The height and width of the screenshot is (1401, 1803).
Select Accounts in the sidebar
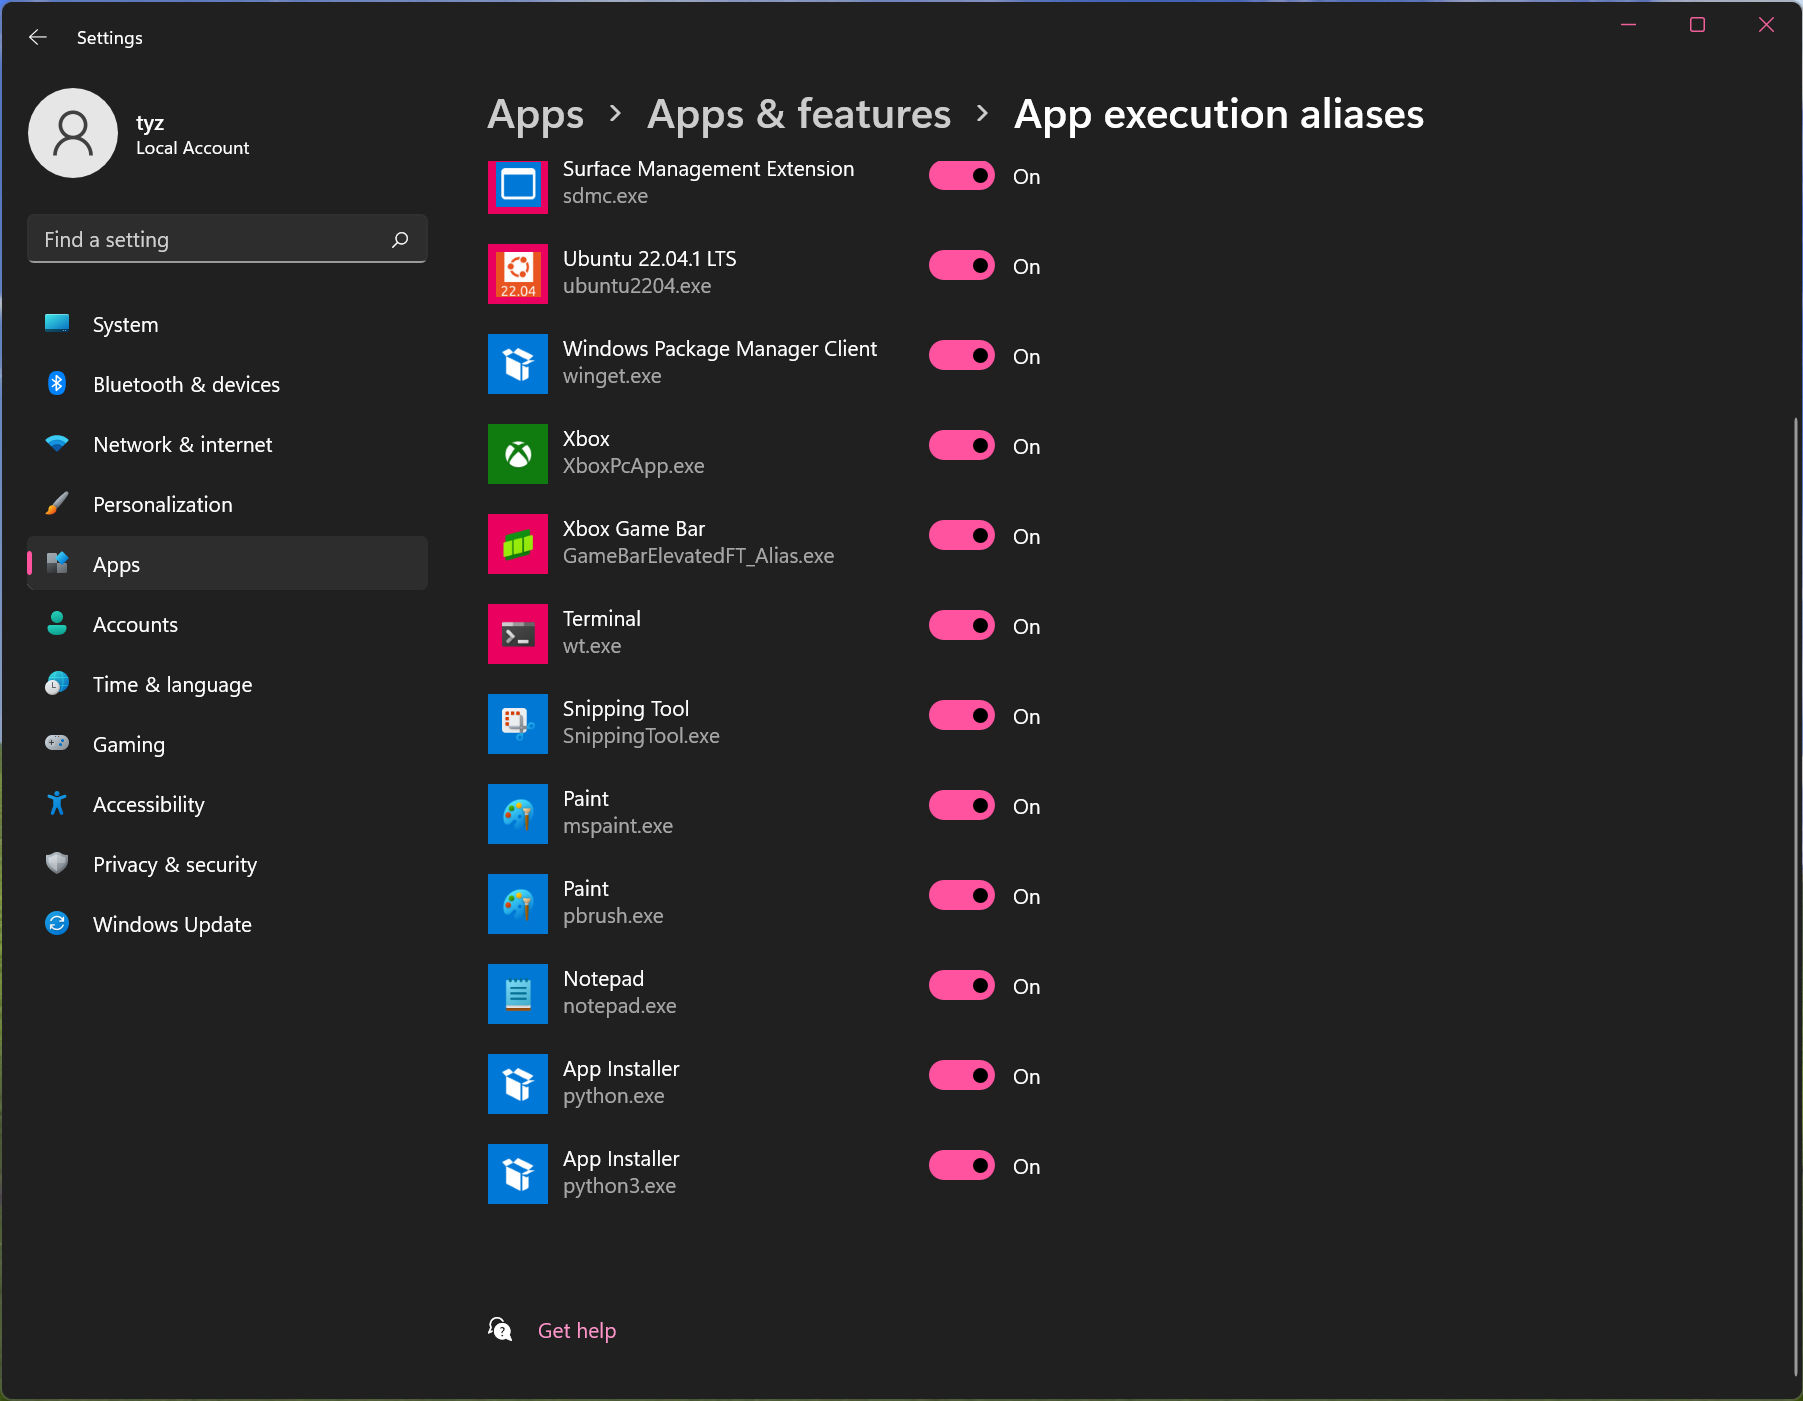click(x=135, y=624)
